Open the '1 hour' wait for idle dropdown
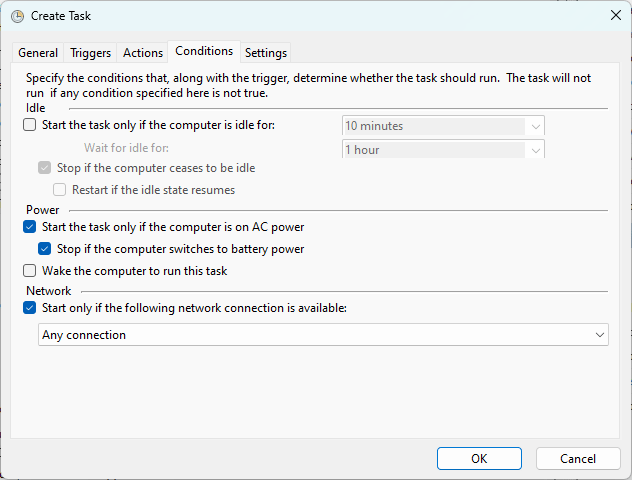This screenshot has width=632, height=480. click(443, 149)
